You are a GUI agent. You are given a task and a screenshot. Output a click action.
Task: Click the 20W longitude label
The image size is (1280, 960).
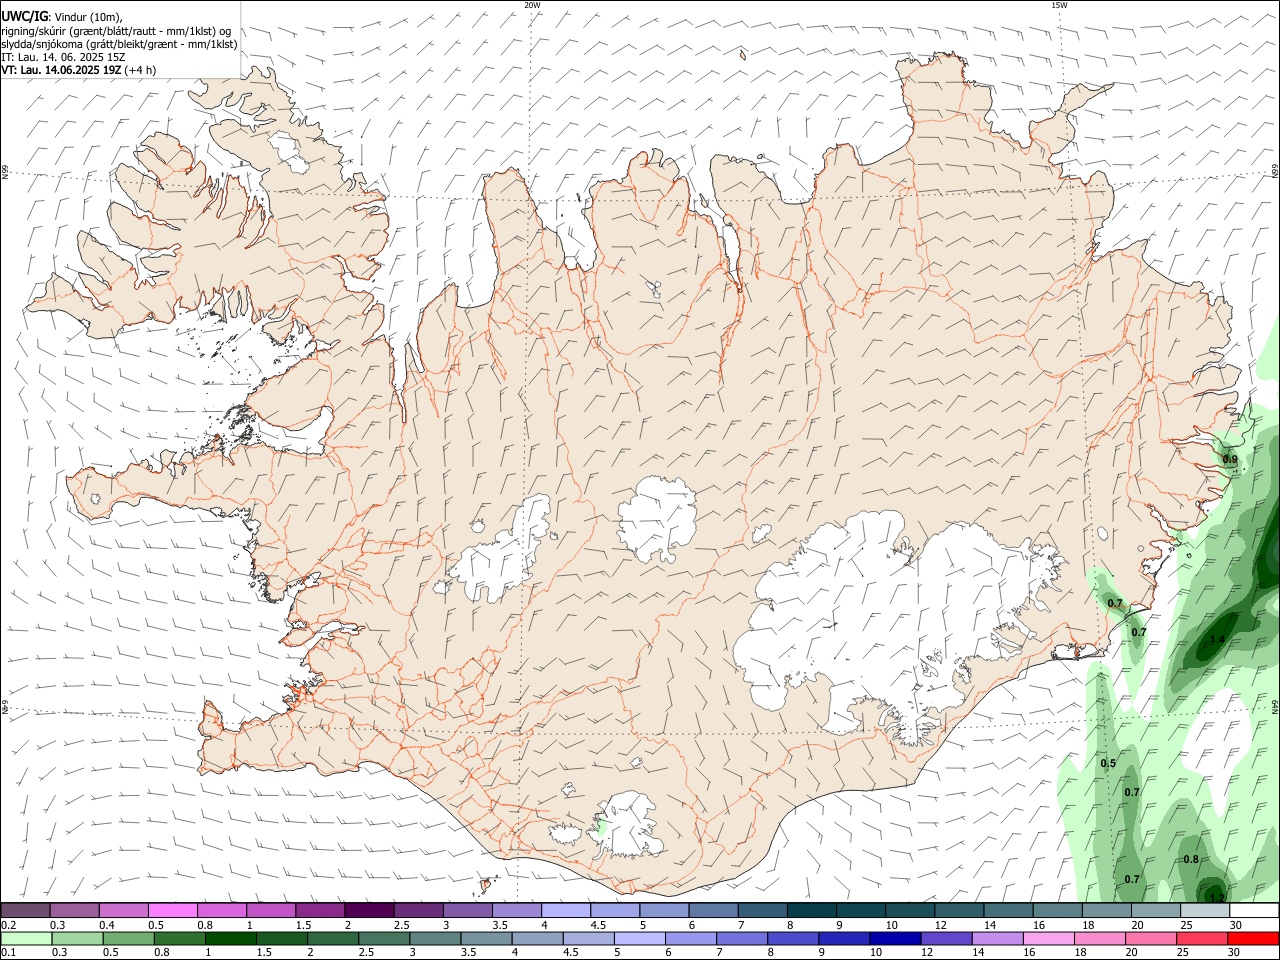[532, 5]
